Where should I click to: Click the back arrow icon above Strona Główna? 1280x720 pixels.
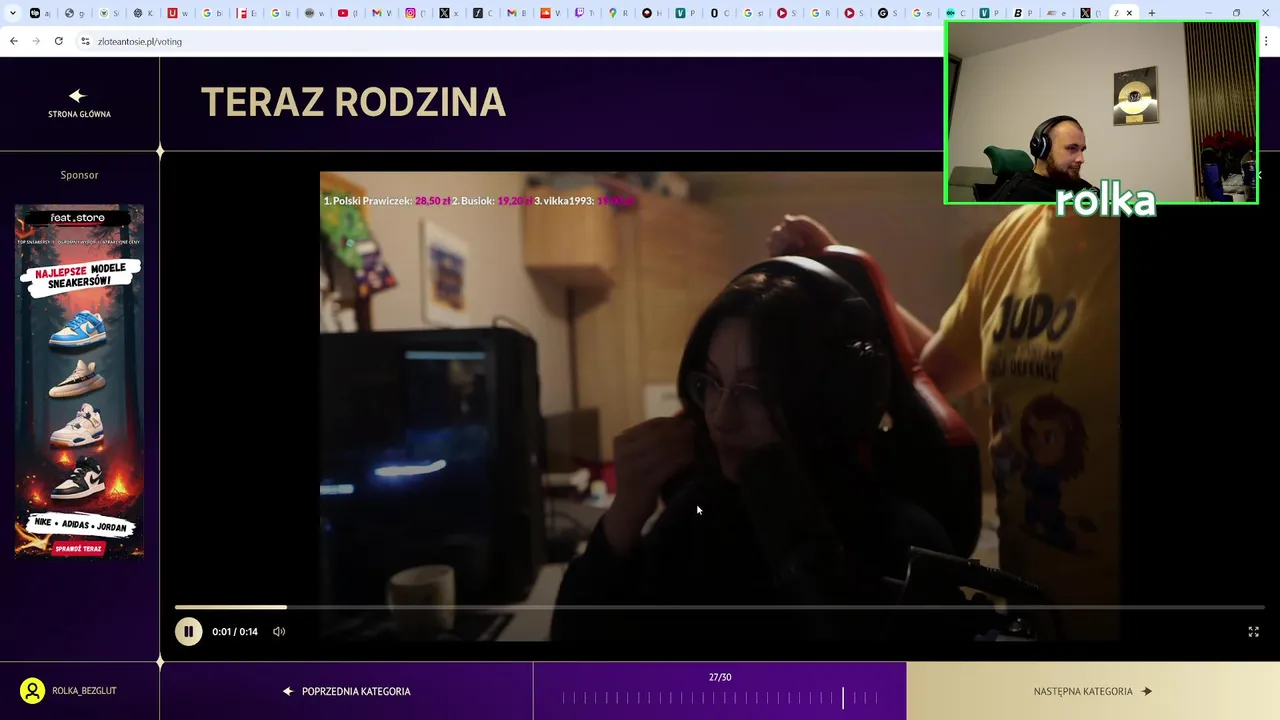click(x=78, y=96)
